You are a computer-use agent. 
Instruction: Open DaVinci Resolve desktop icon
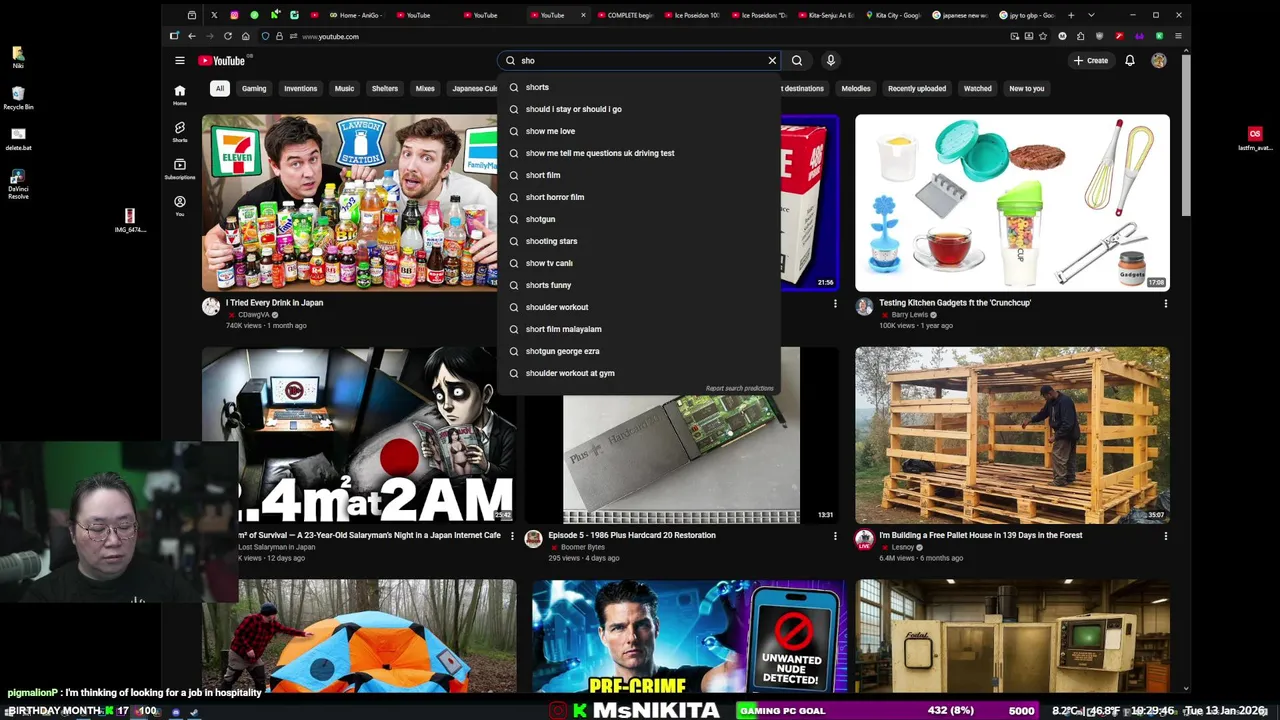pyautogui.click(x=18, y=184)
